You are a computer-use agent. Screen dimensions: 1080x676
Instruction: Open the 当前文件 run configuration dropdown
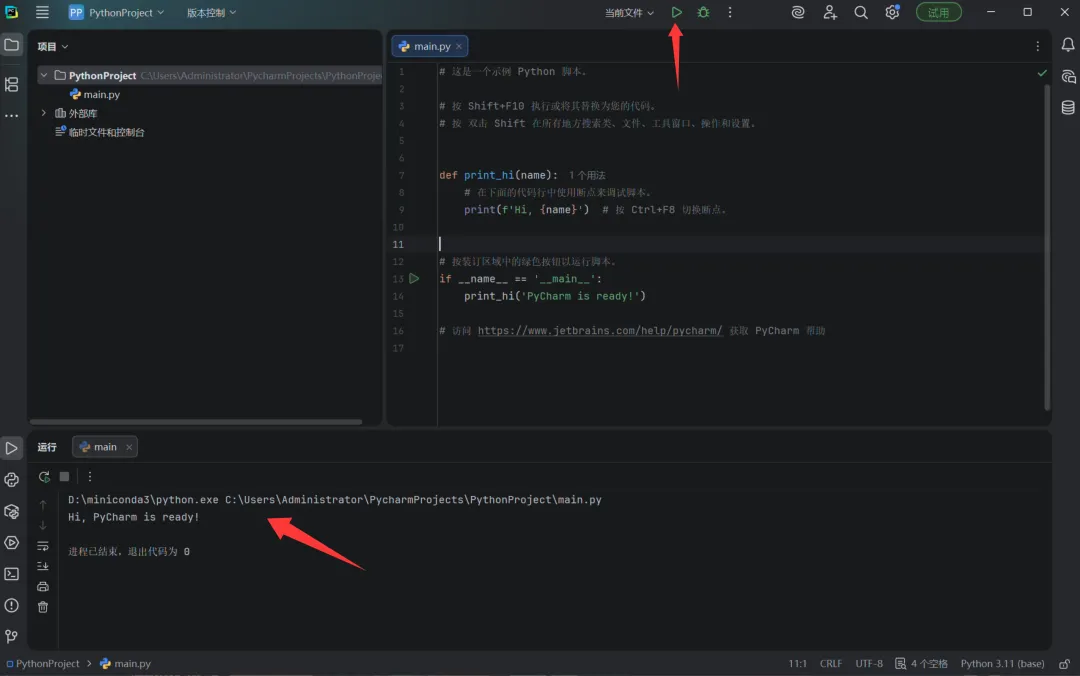[629, 12]
